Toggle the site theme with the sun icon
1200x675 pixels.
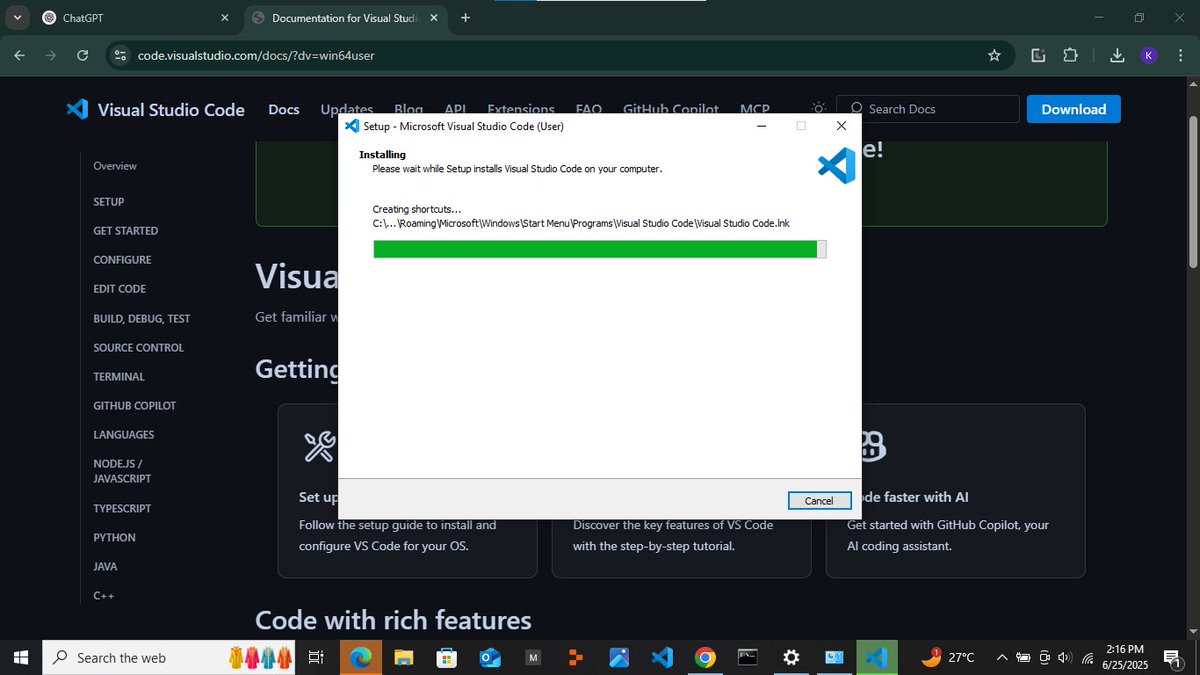pyautogui.click(x=818, y=108)
